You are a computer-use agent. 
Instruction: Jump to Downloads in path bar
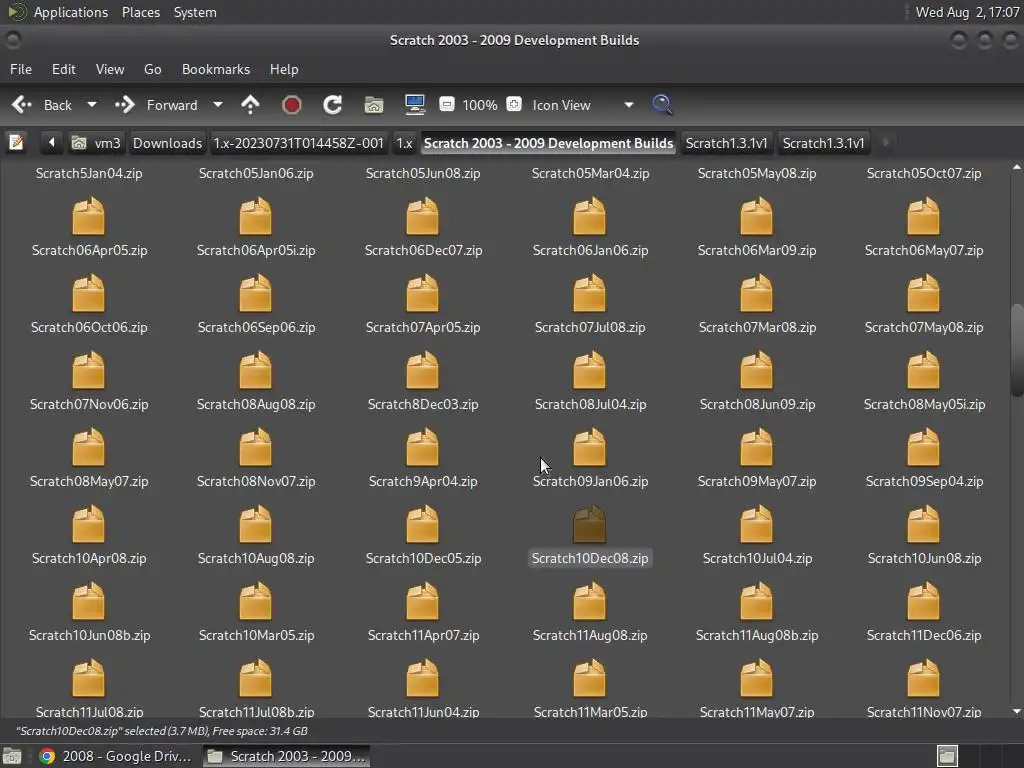point(167,143)
